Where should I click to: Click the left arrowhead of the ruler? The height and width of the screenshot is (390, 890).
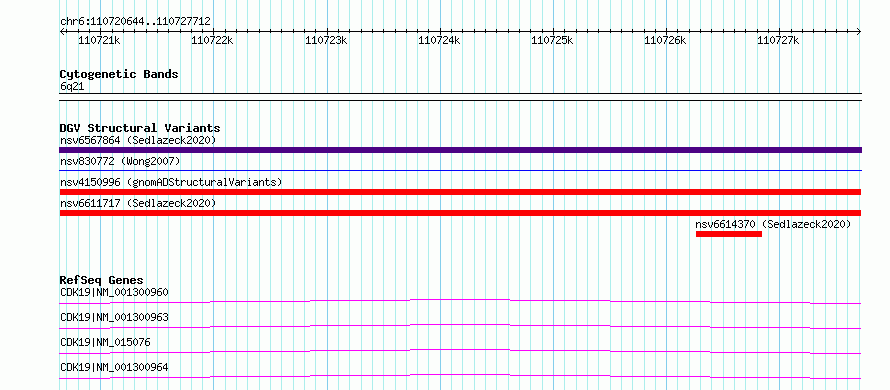click(x=62, y=31)
